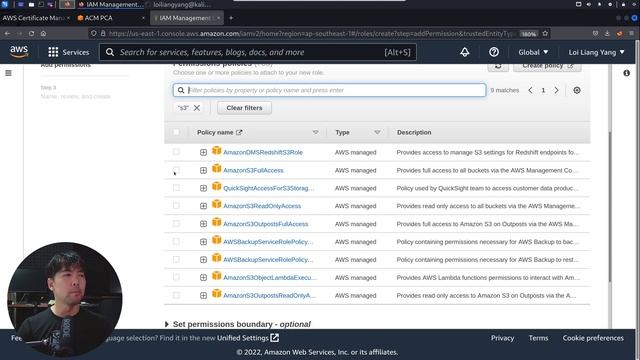
Task: Open the AmazonS3OutpostsFullAccess policy link
Action: [266, 224]
